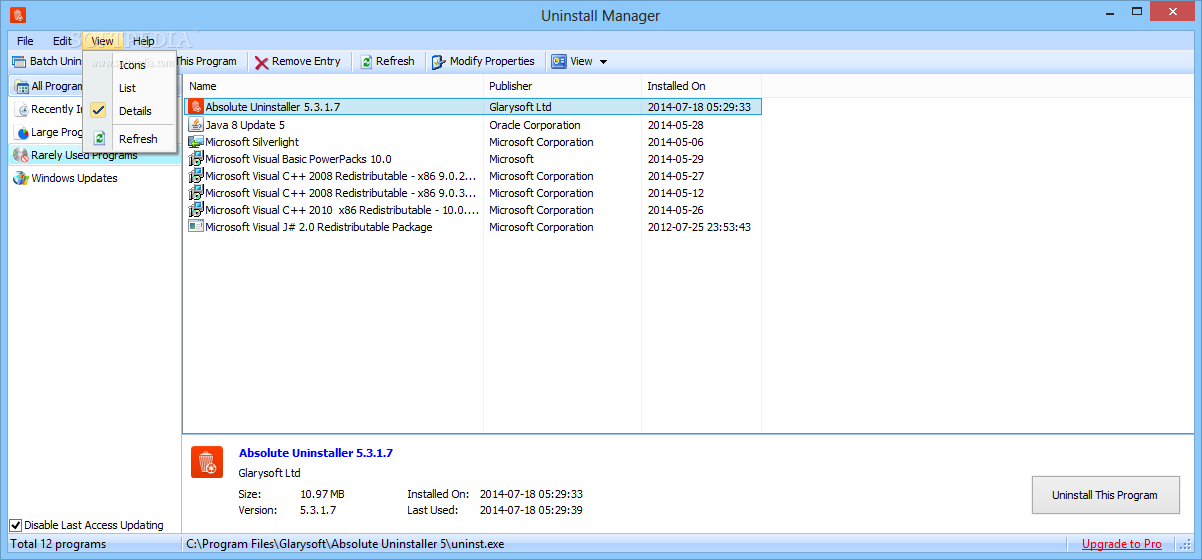Viewport: 1202px width, 560px height.
Task: Select Microsoft Visual Basic PowerPacks 10.0 entry
Action: coord(298,159)
